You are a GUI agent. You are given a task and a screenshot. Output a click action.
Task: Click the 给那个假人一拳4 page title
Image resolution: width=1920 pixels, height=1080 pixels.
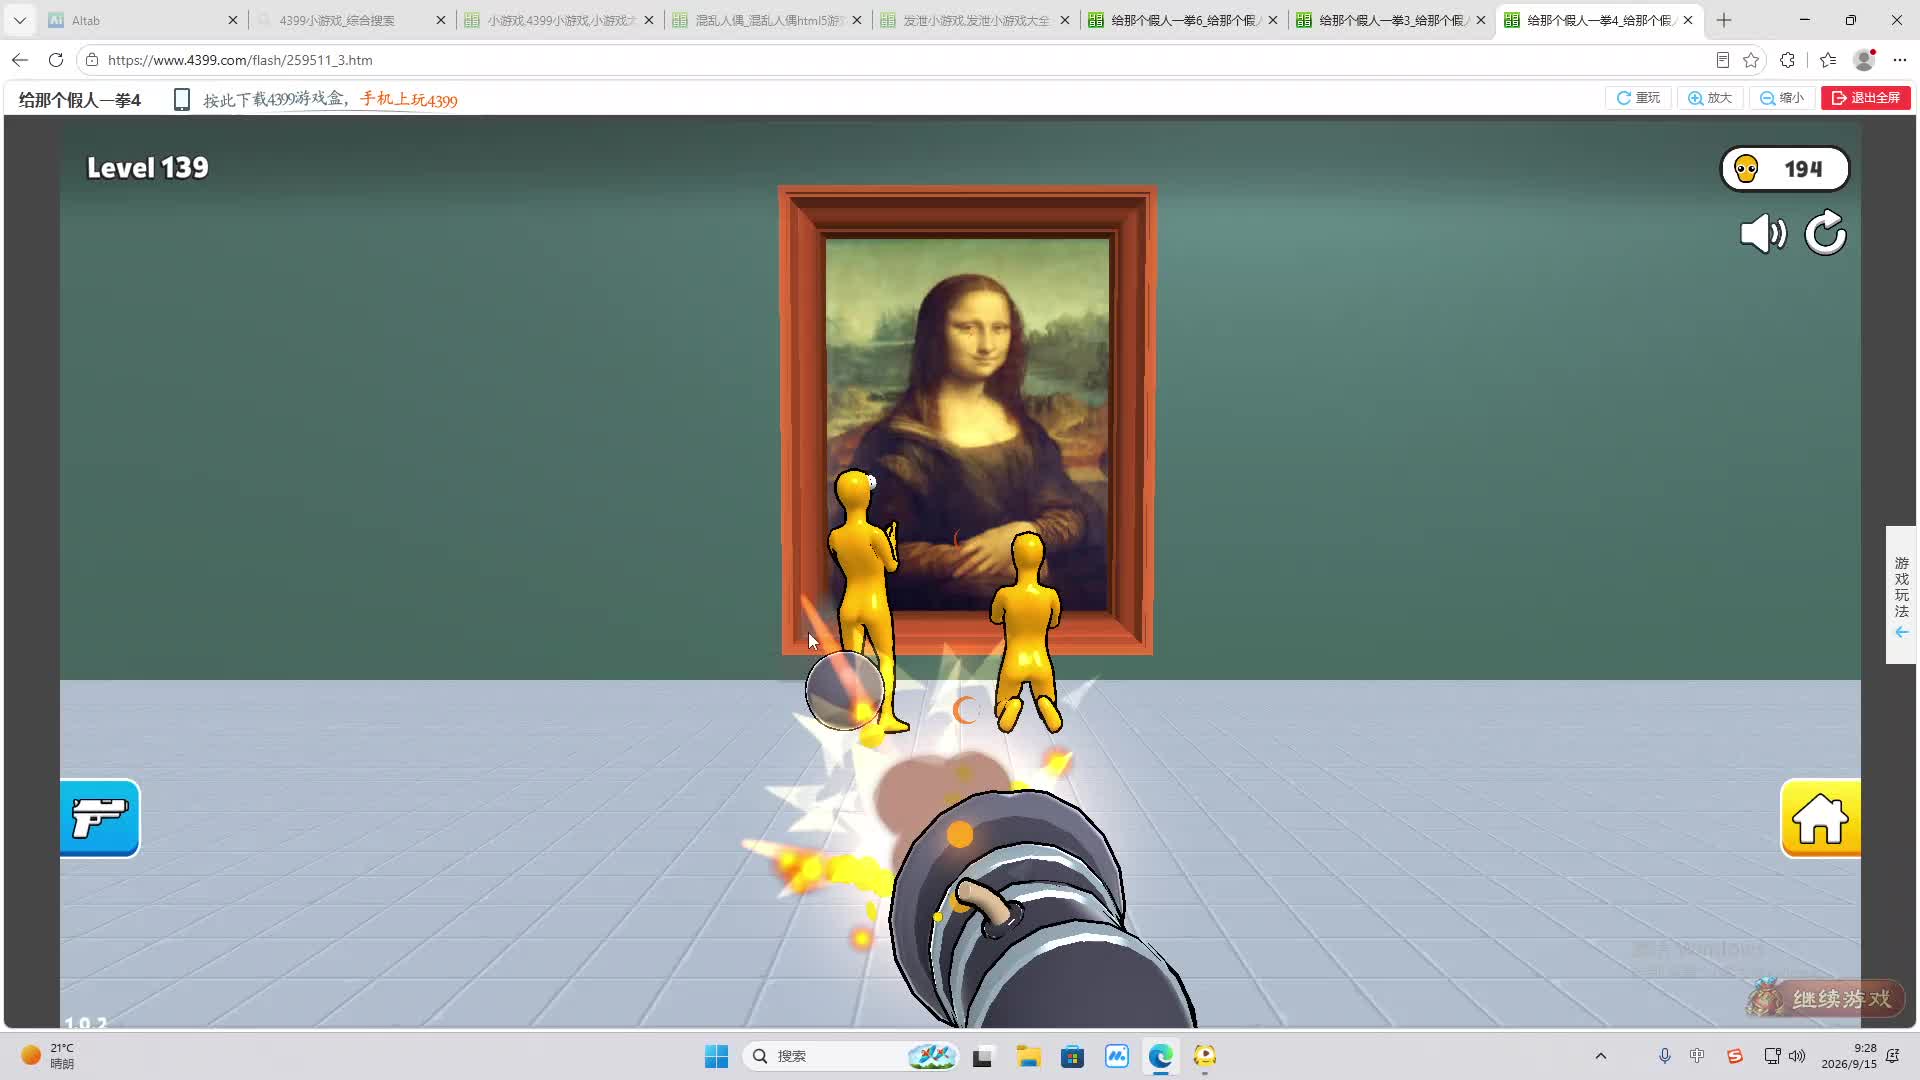tap(80, 100)
